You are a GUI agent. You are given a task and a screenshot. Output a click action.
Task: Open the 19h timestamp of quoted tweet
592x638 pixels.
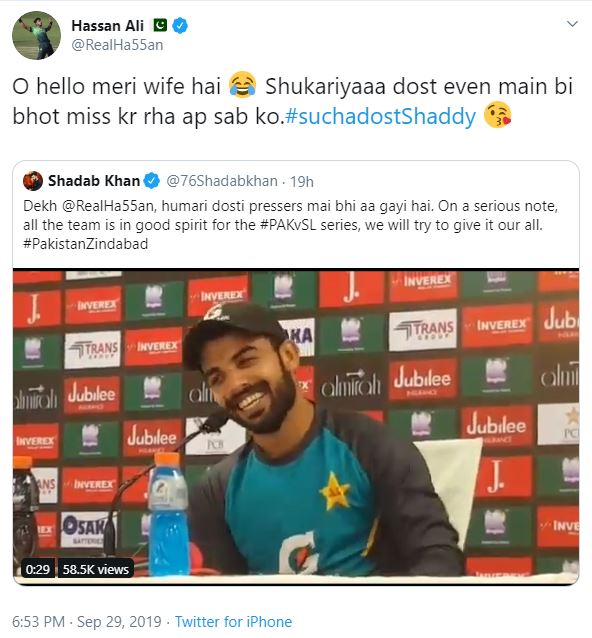[x=301, y=181]
